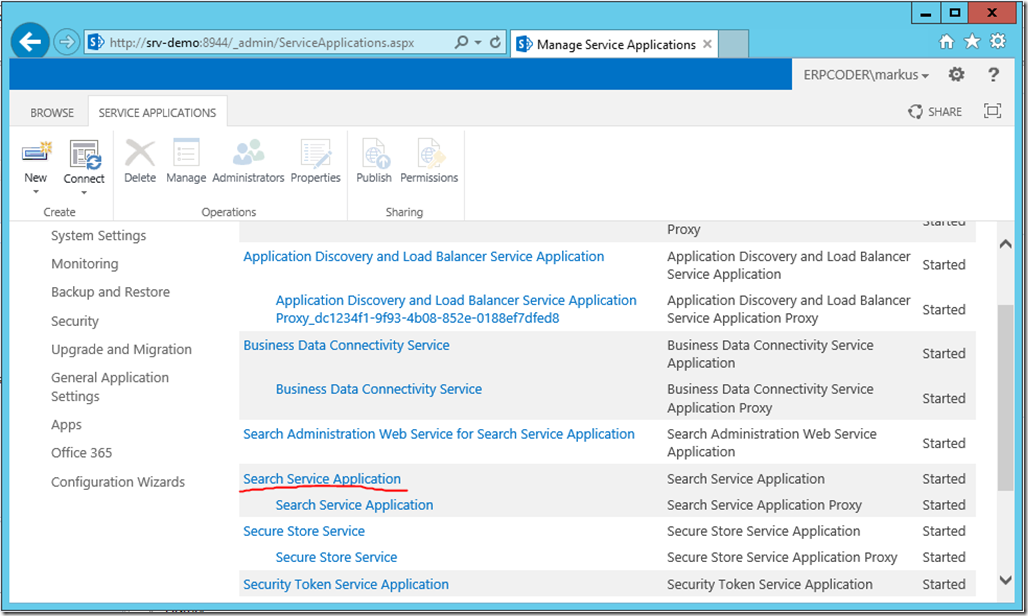Open Manage from the ribbon

pos(186,155)
